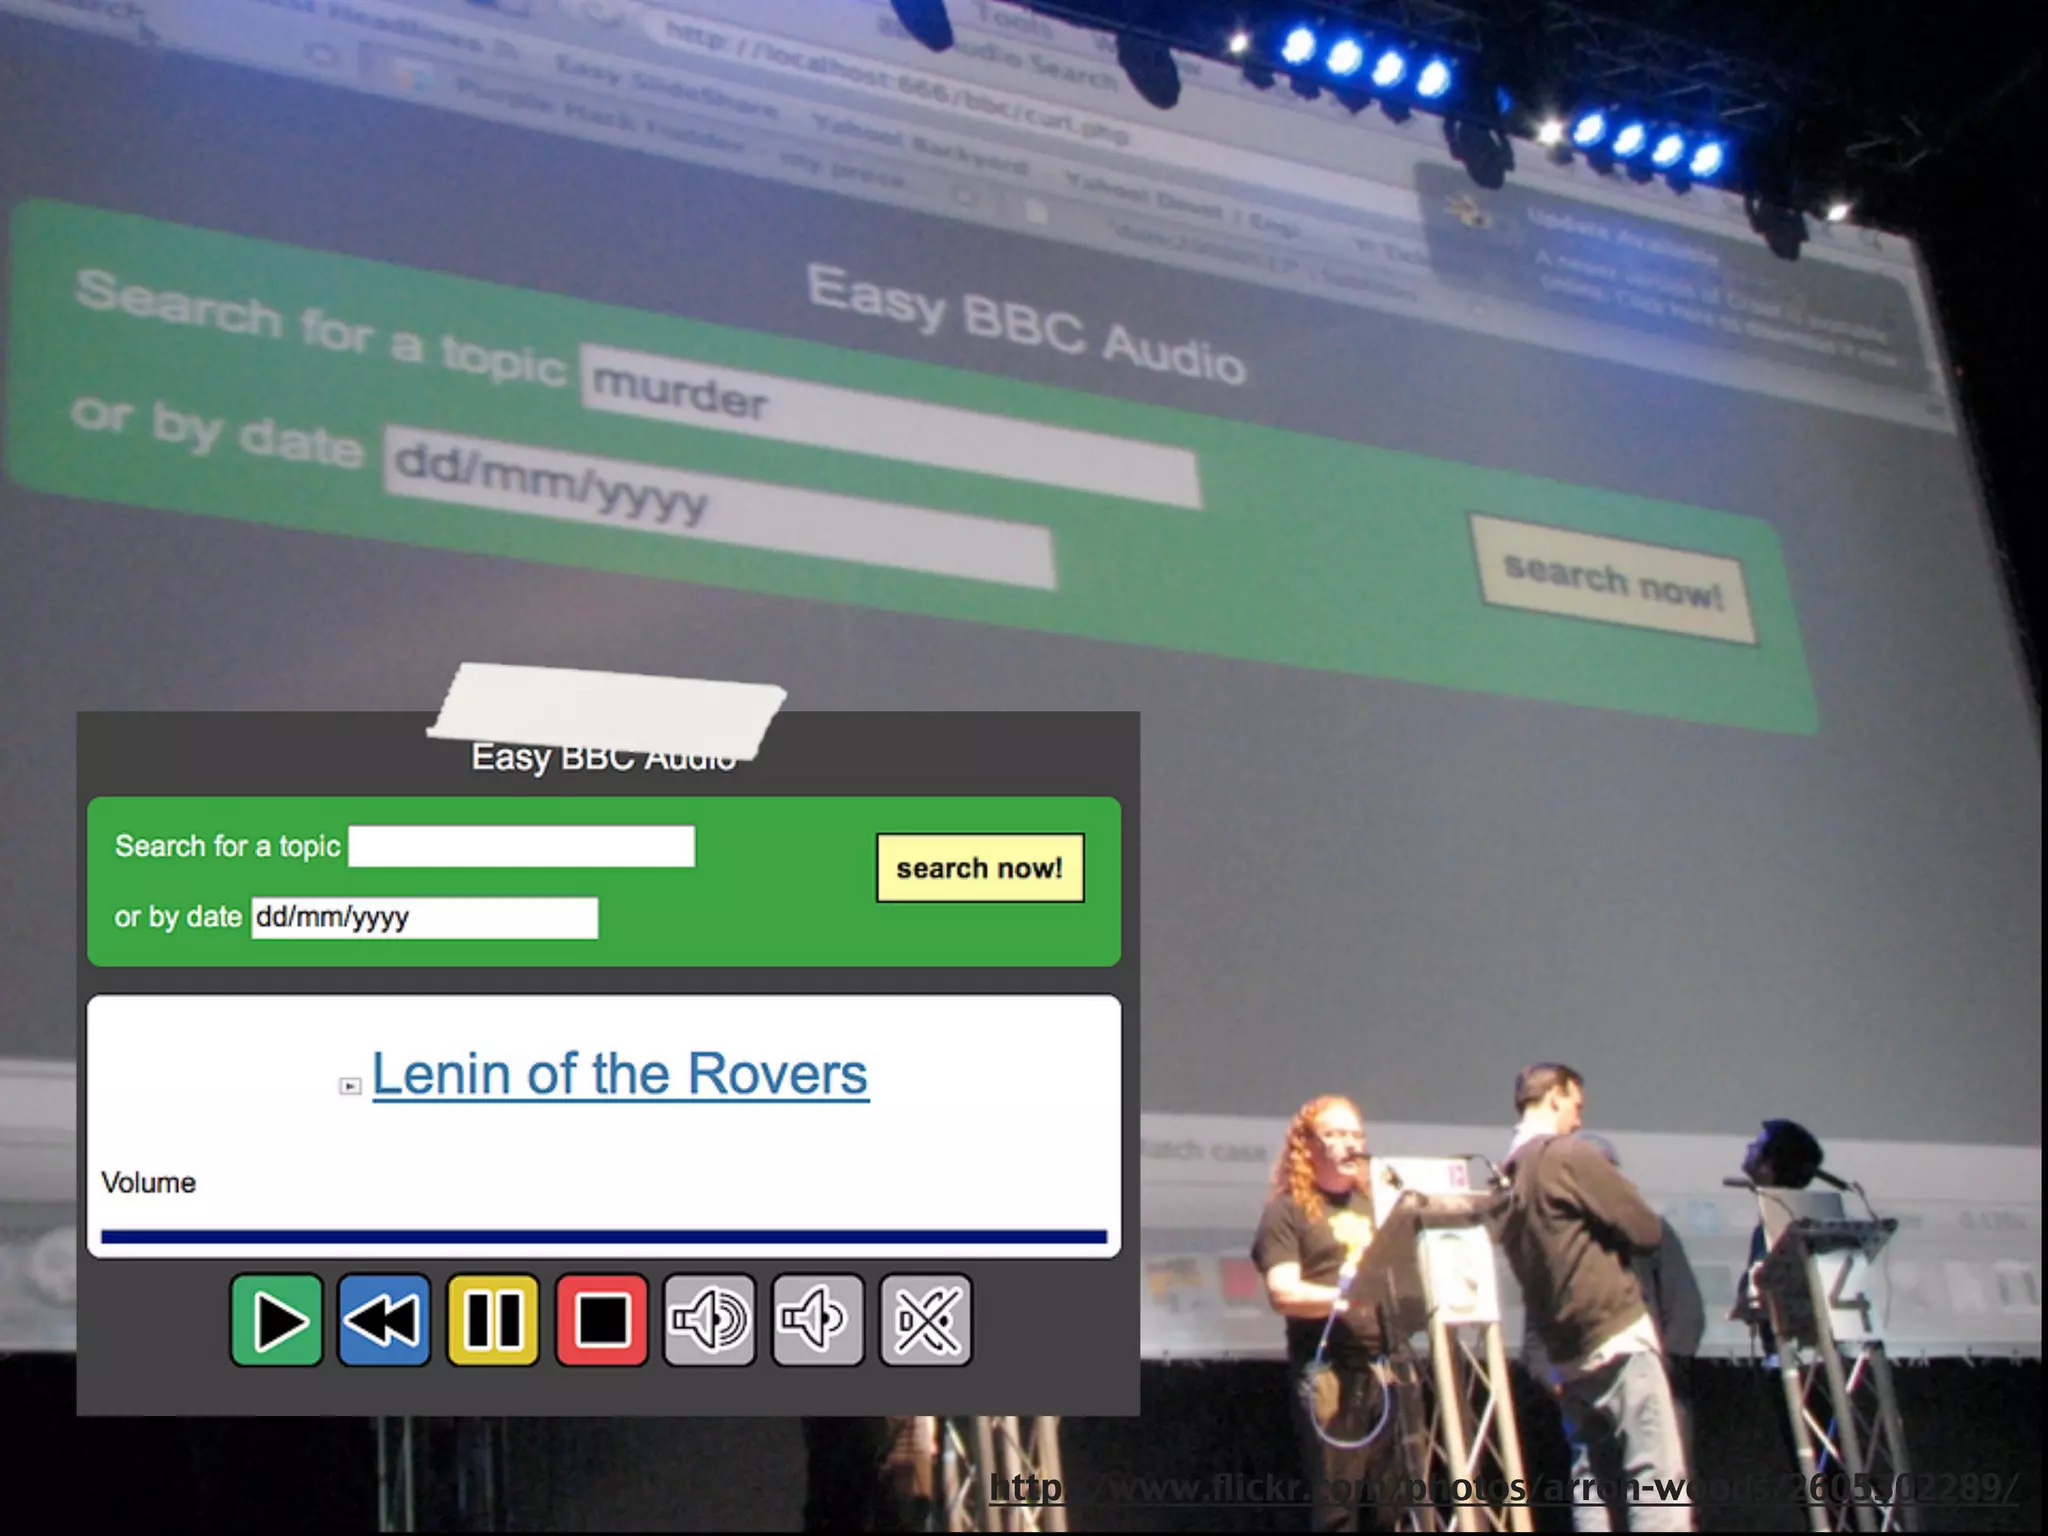The image size is (2048, 1536).
Task: Mute audio using the crossed-out speaker icon
Action: point(925,1320)
